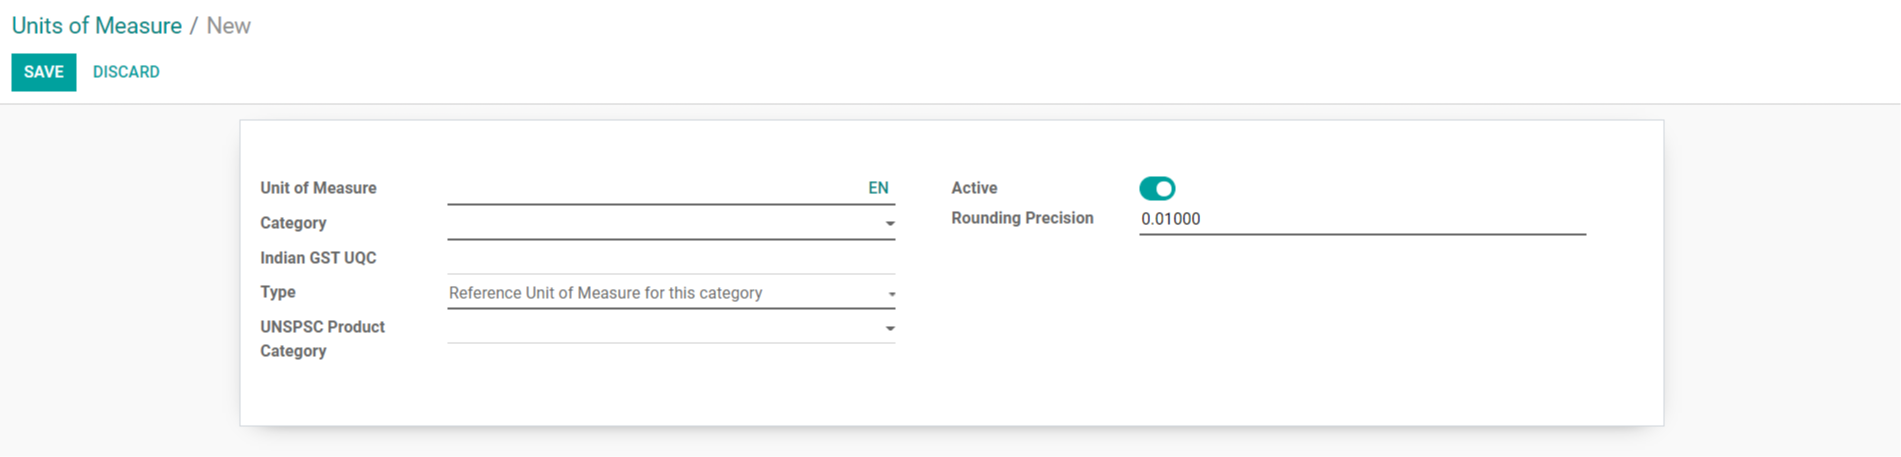Expand the Type dropdown arrow
The width and height of the screenshot is (1901, 457).
[891, 294]
